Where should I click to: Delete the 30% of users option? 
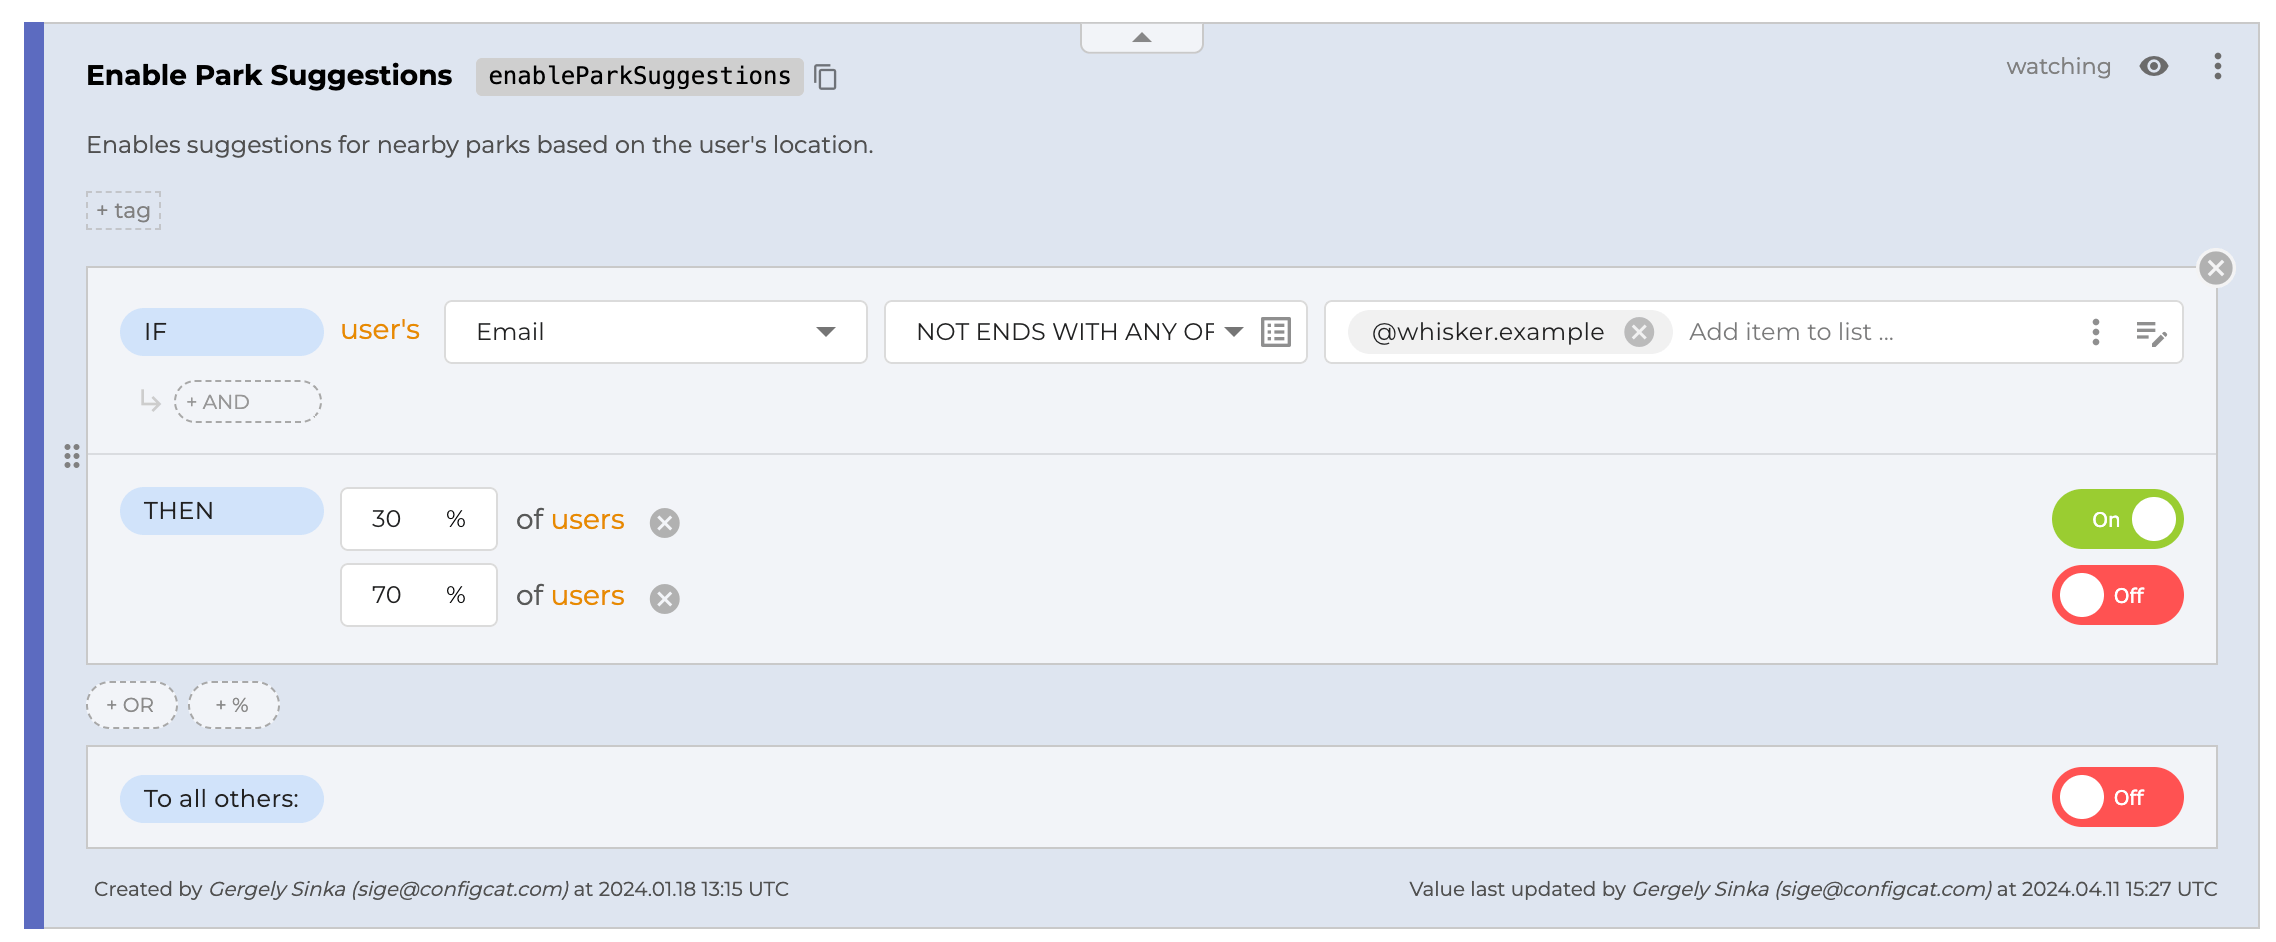(x=664, y=522)
